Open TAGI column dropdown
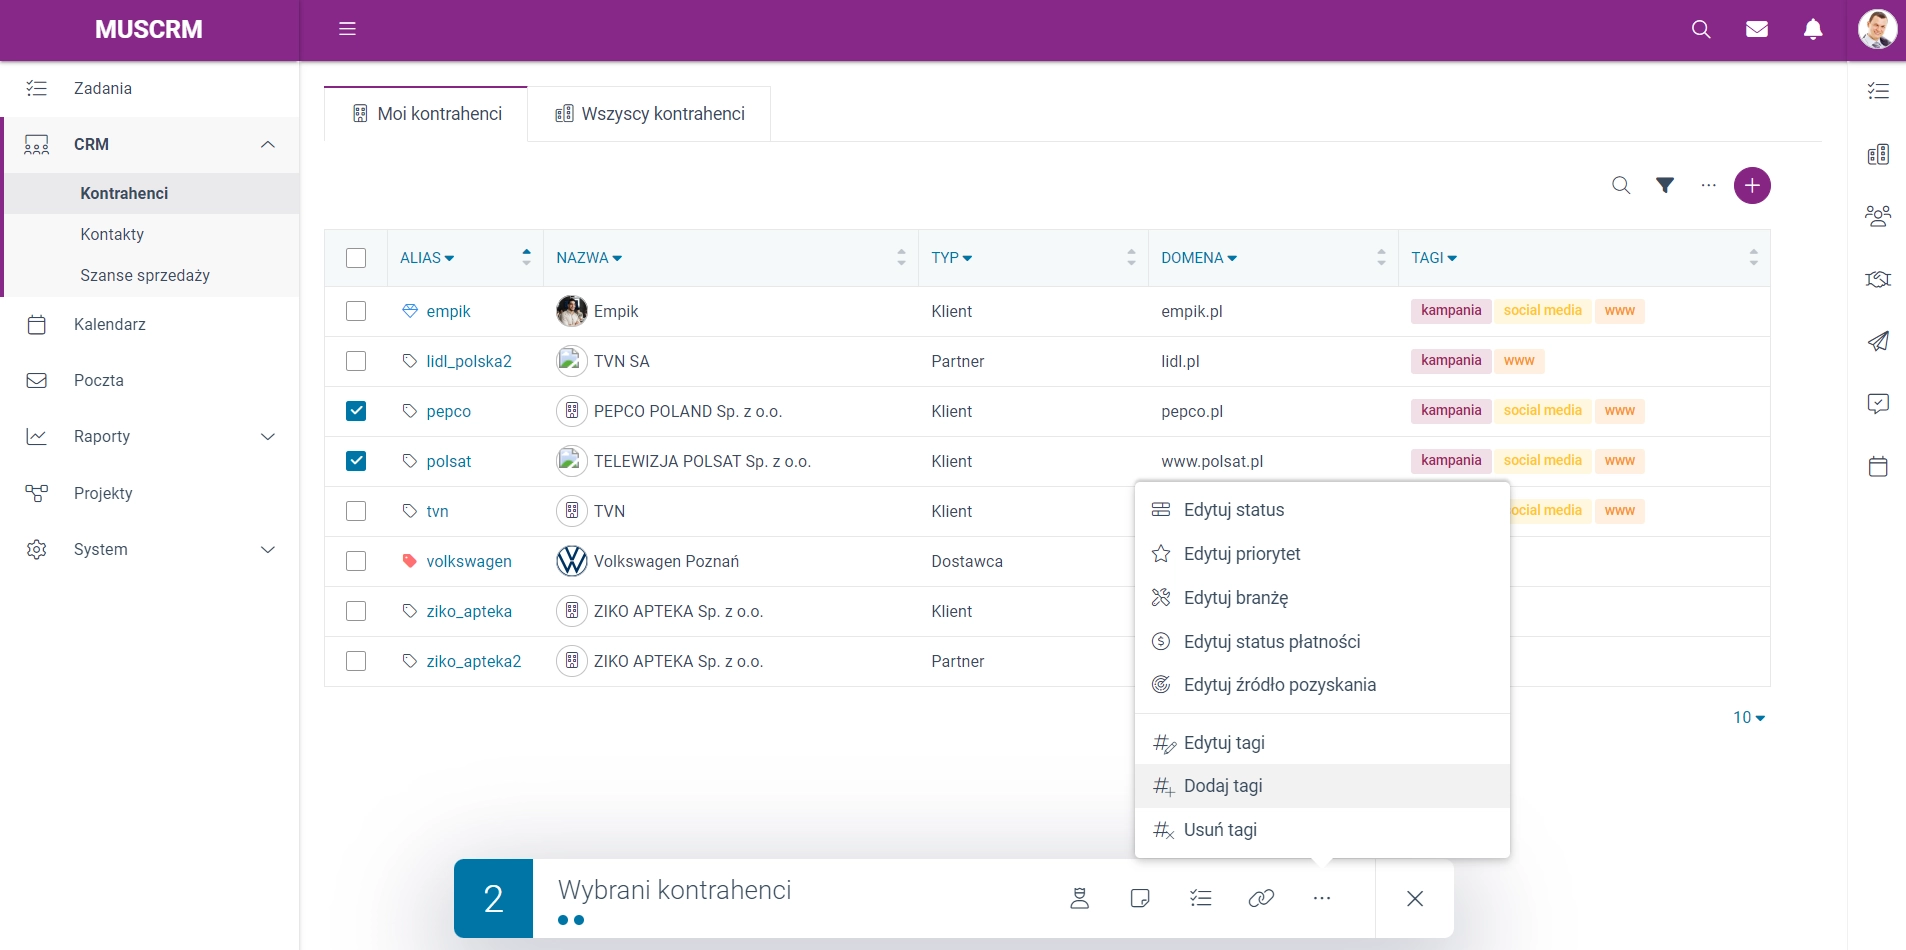The width and height of the screenshot is (1906, 950). point(1434,258)
